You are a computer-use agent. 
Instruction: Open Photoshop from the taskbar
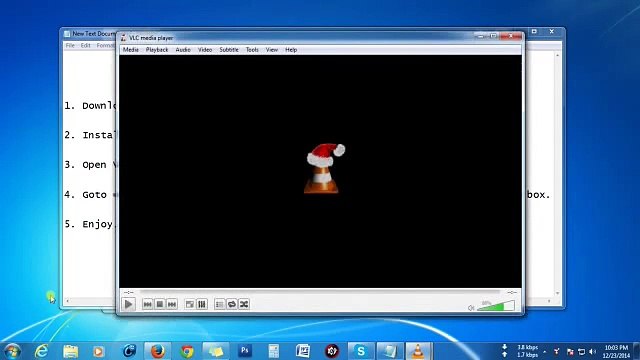point(245,351)
